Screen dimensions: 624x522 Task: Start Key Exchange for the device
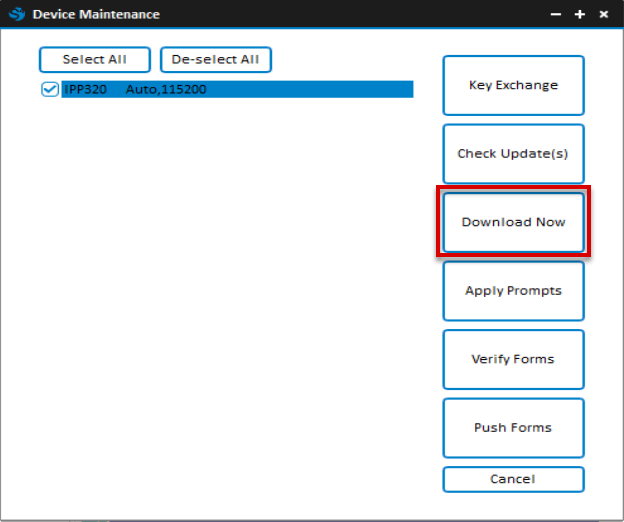513,86
